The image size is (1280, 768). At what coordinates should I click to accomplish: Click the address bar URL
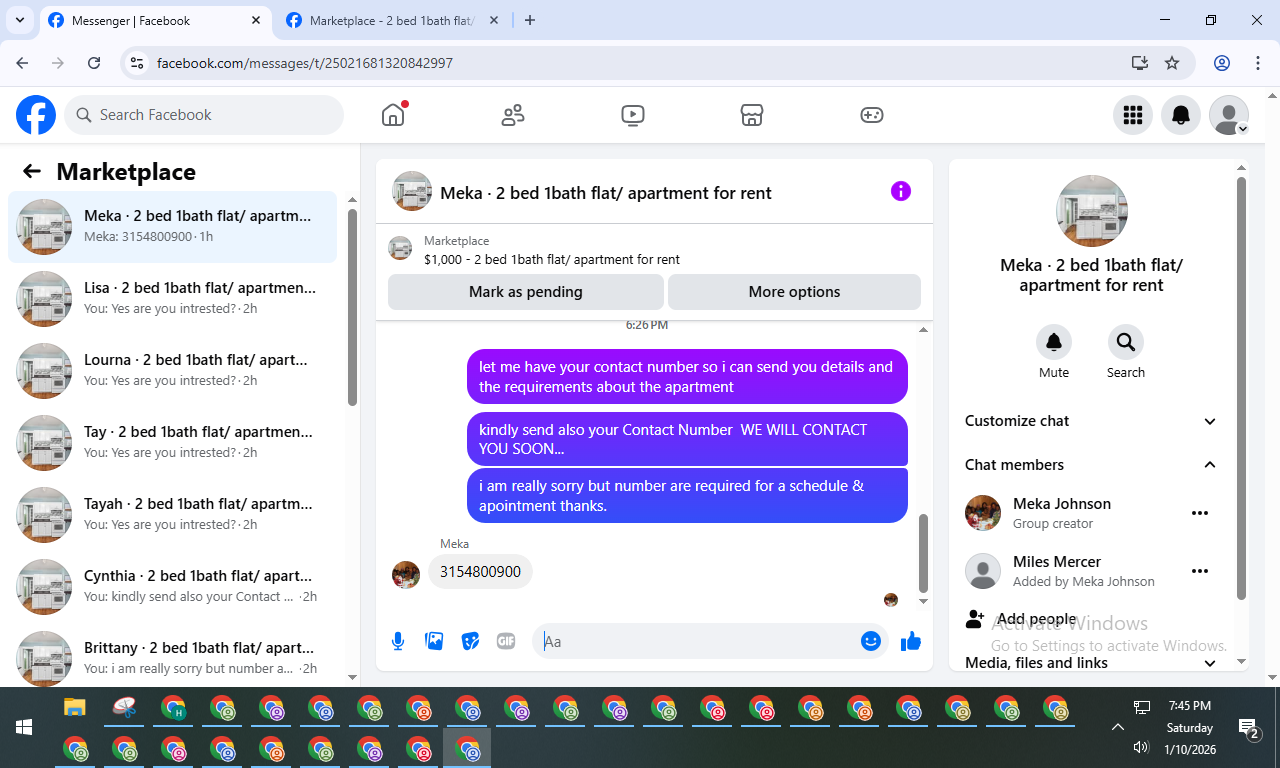tap(305, 63)
